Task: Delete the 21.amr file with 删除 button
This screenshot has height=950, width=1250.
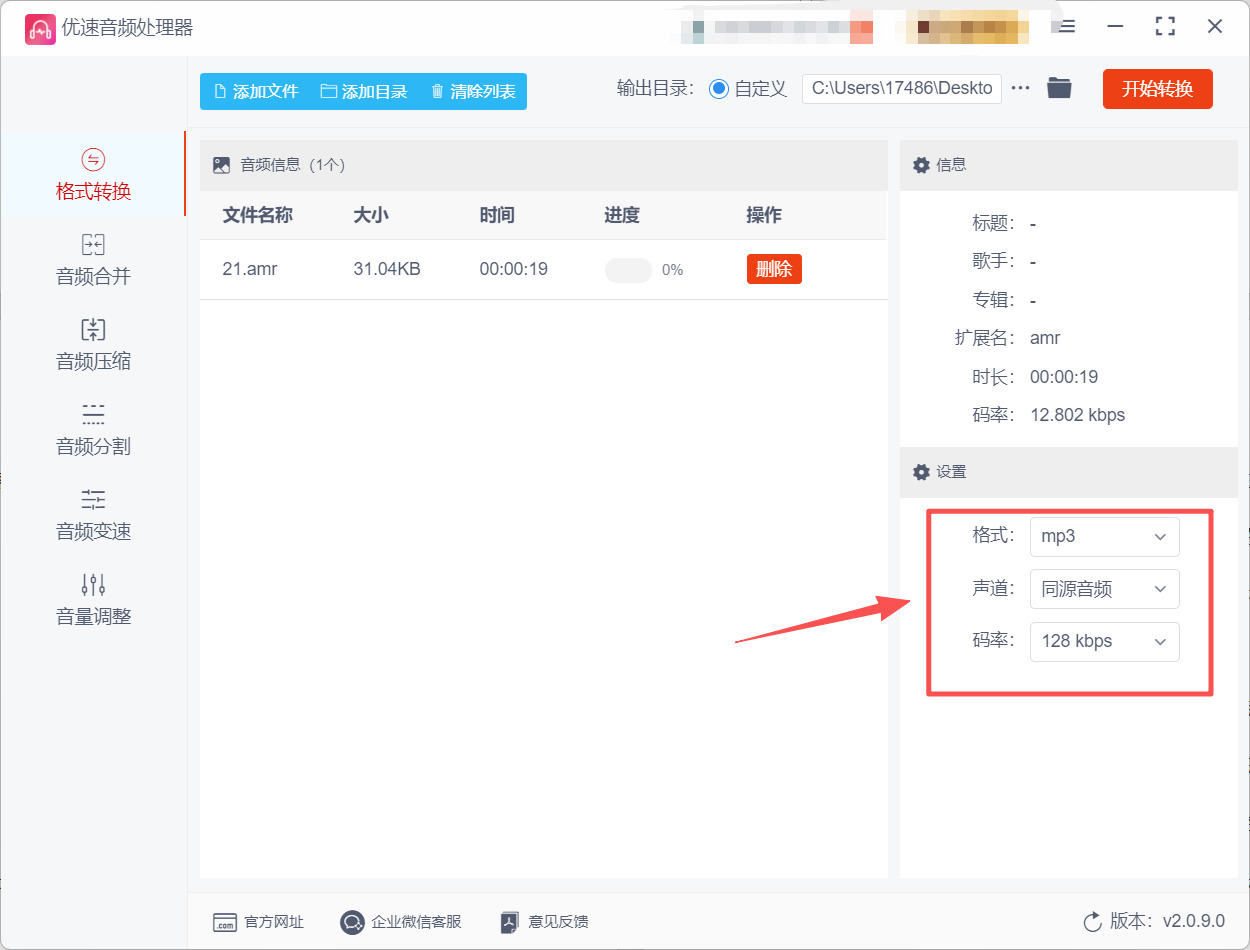Action: (x=773, y=269)
